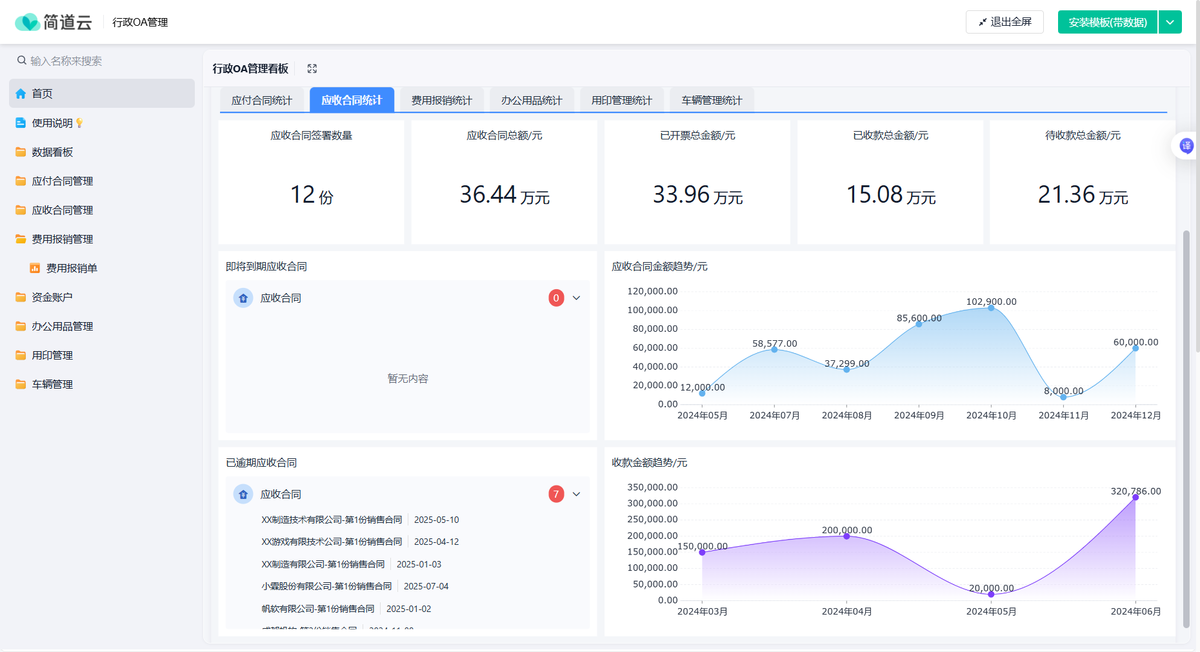
Task: Click the fullscreen icon beside 行政OA管理看板
Action: (311, 68)
